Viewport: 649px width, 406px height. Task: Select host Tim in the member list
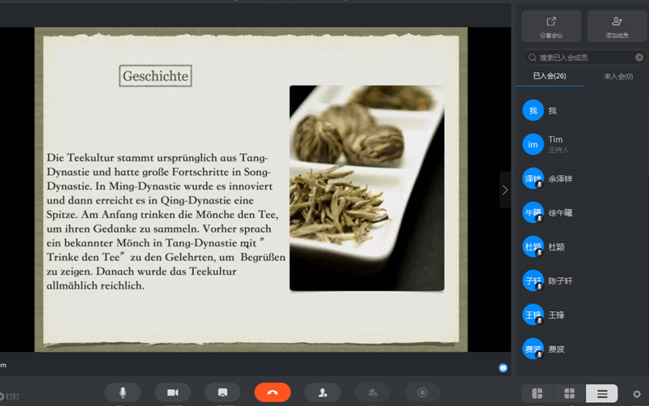[x=556, y=144]
